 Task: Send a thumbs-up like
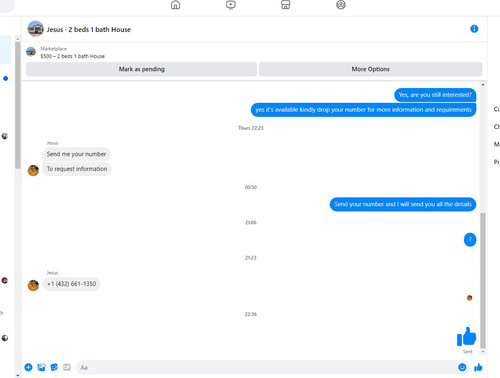pyautogui.click(x=478, y=367)
